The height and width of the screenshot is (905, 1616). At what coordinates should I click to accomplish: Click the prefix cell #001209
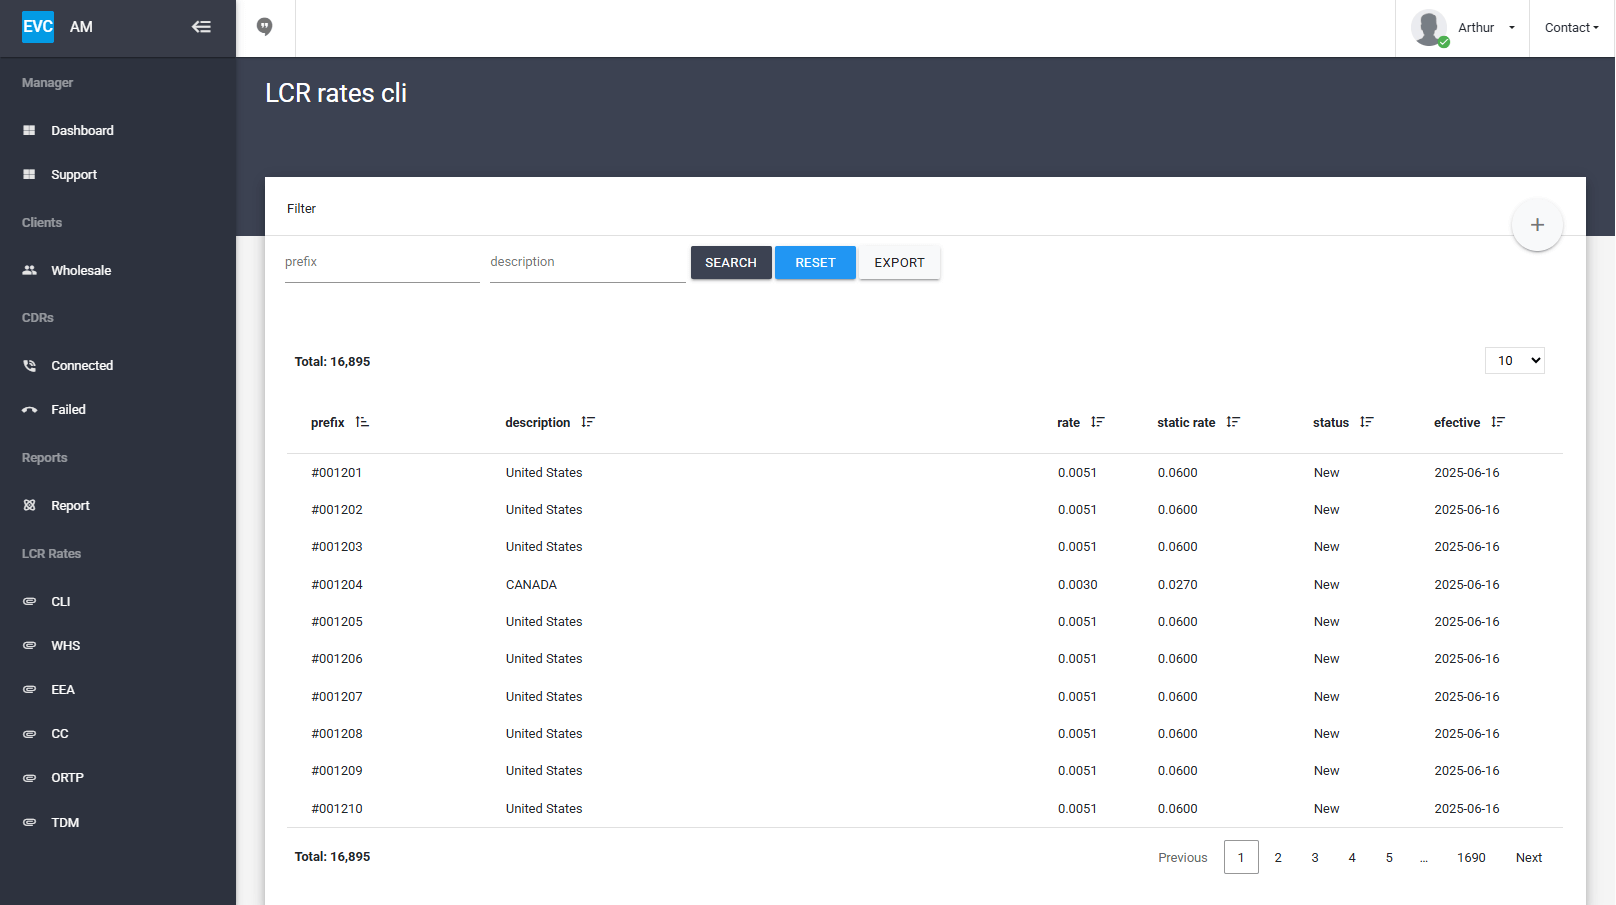click(x=337, y=771)
